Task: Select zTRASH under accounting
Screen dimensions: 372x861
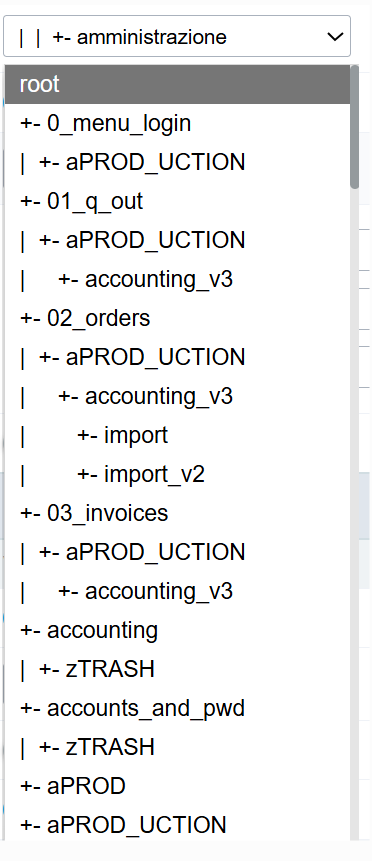Action: coord(177,669)
